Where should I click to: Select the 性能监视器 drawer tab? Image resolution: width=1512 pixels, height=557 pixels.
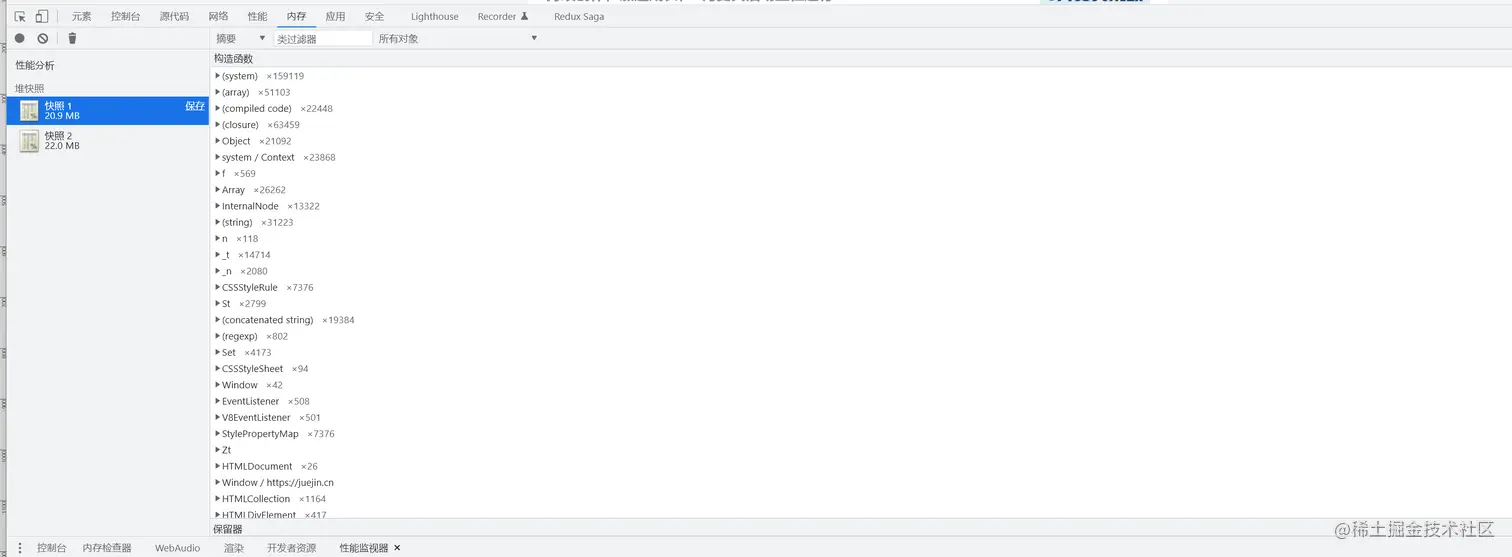[363, 548]
